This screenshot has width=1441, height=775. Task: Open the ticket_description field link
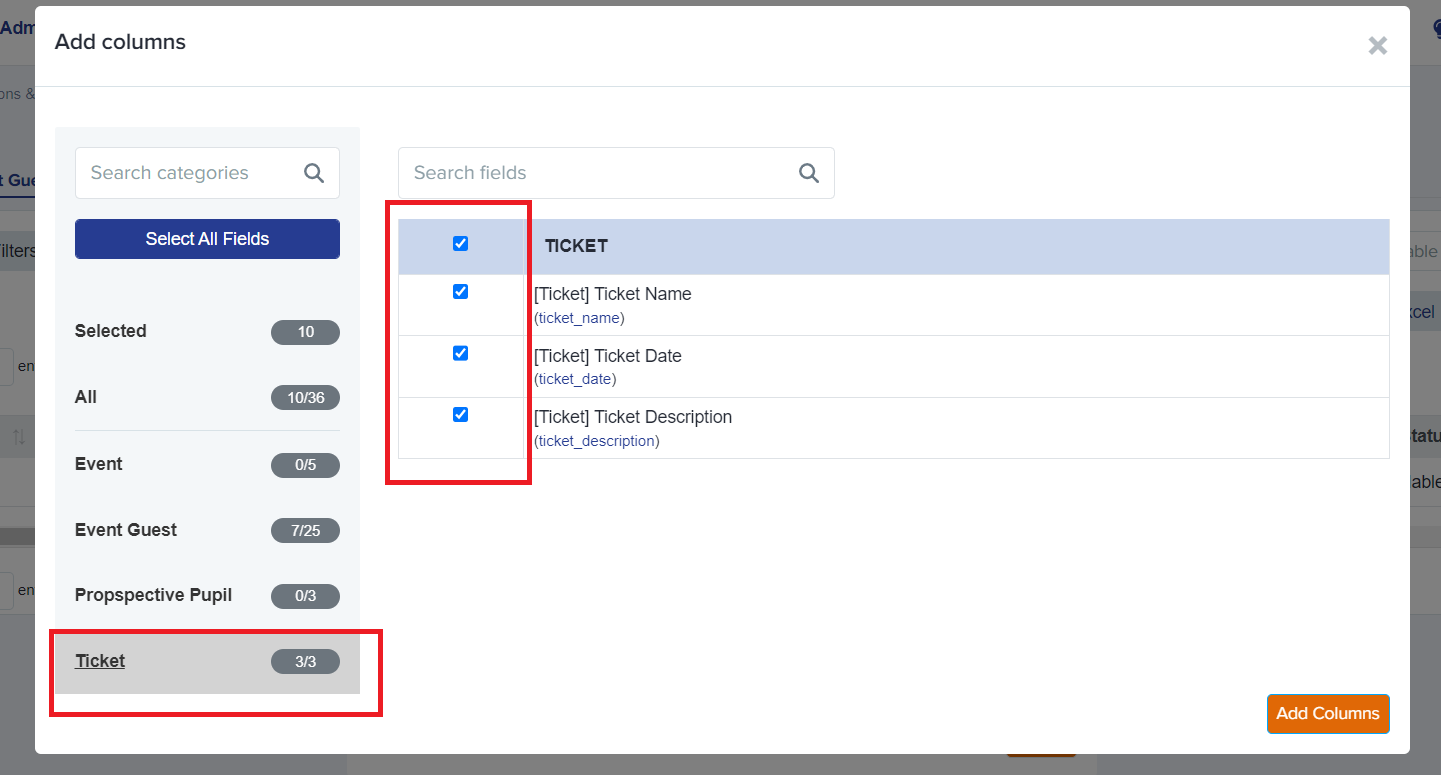pos(596,440)
